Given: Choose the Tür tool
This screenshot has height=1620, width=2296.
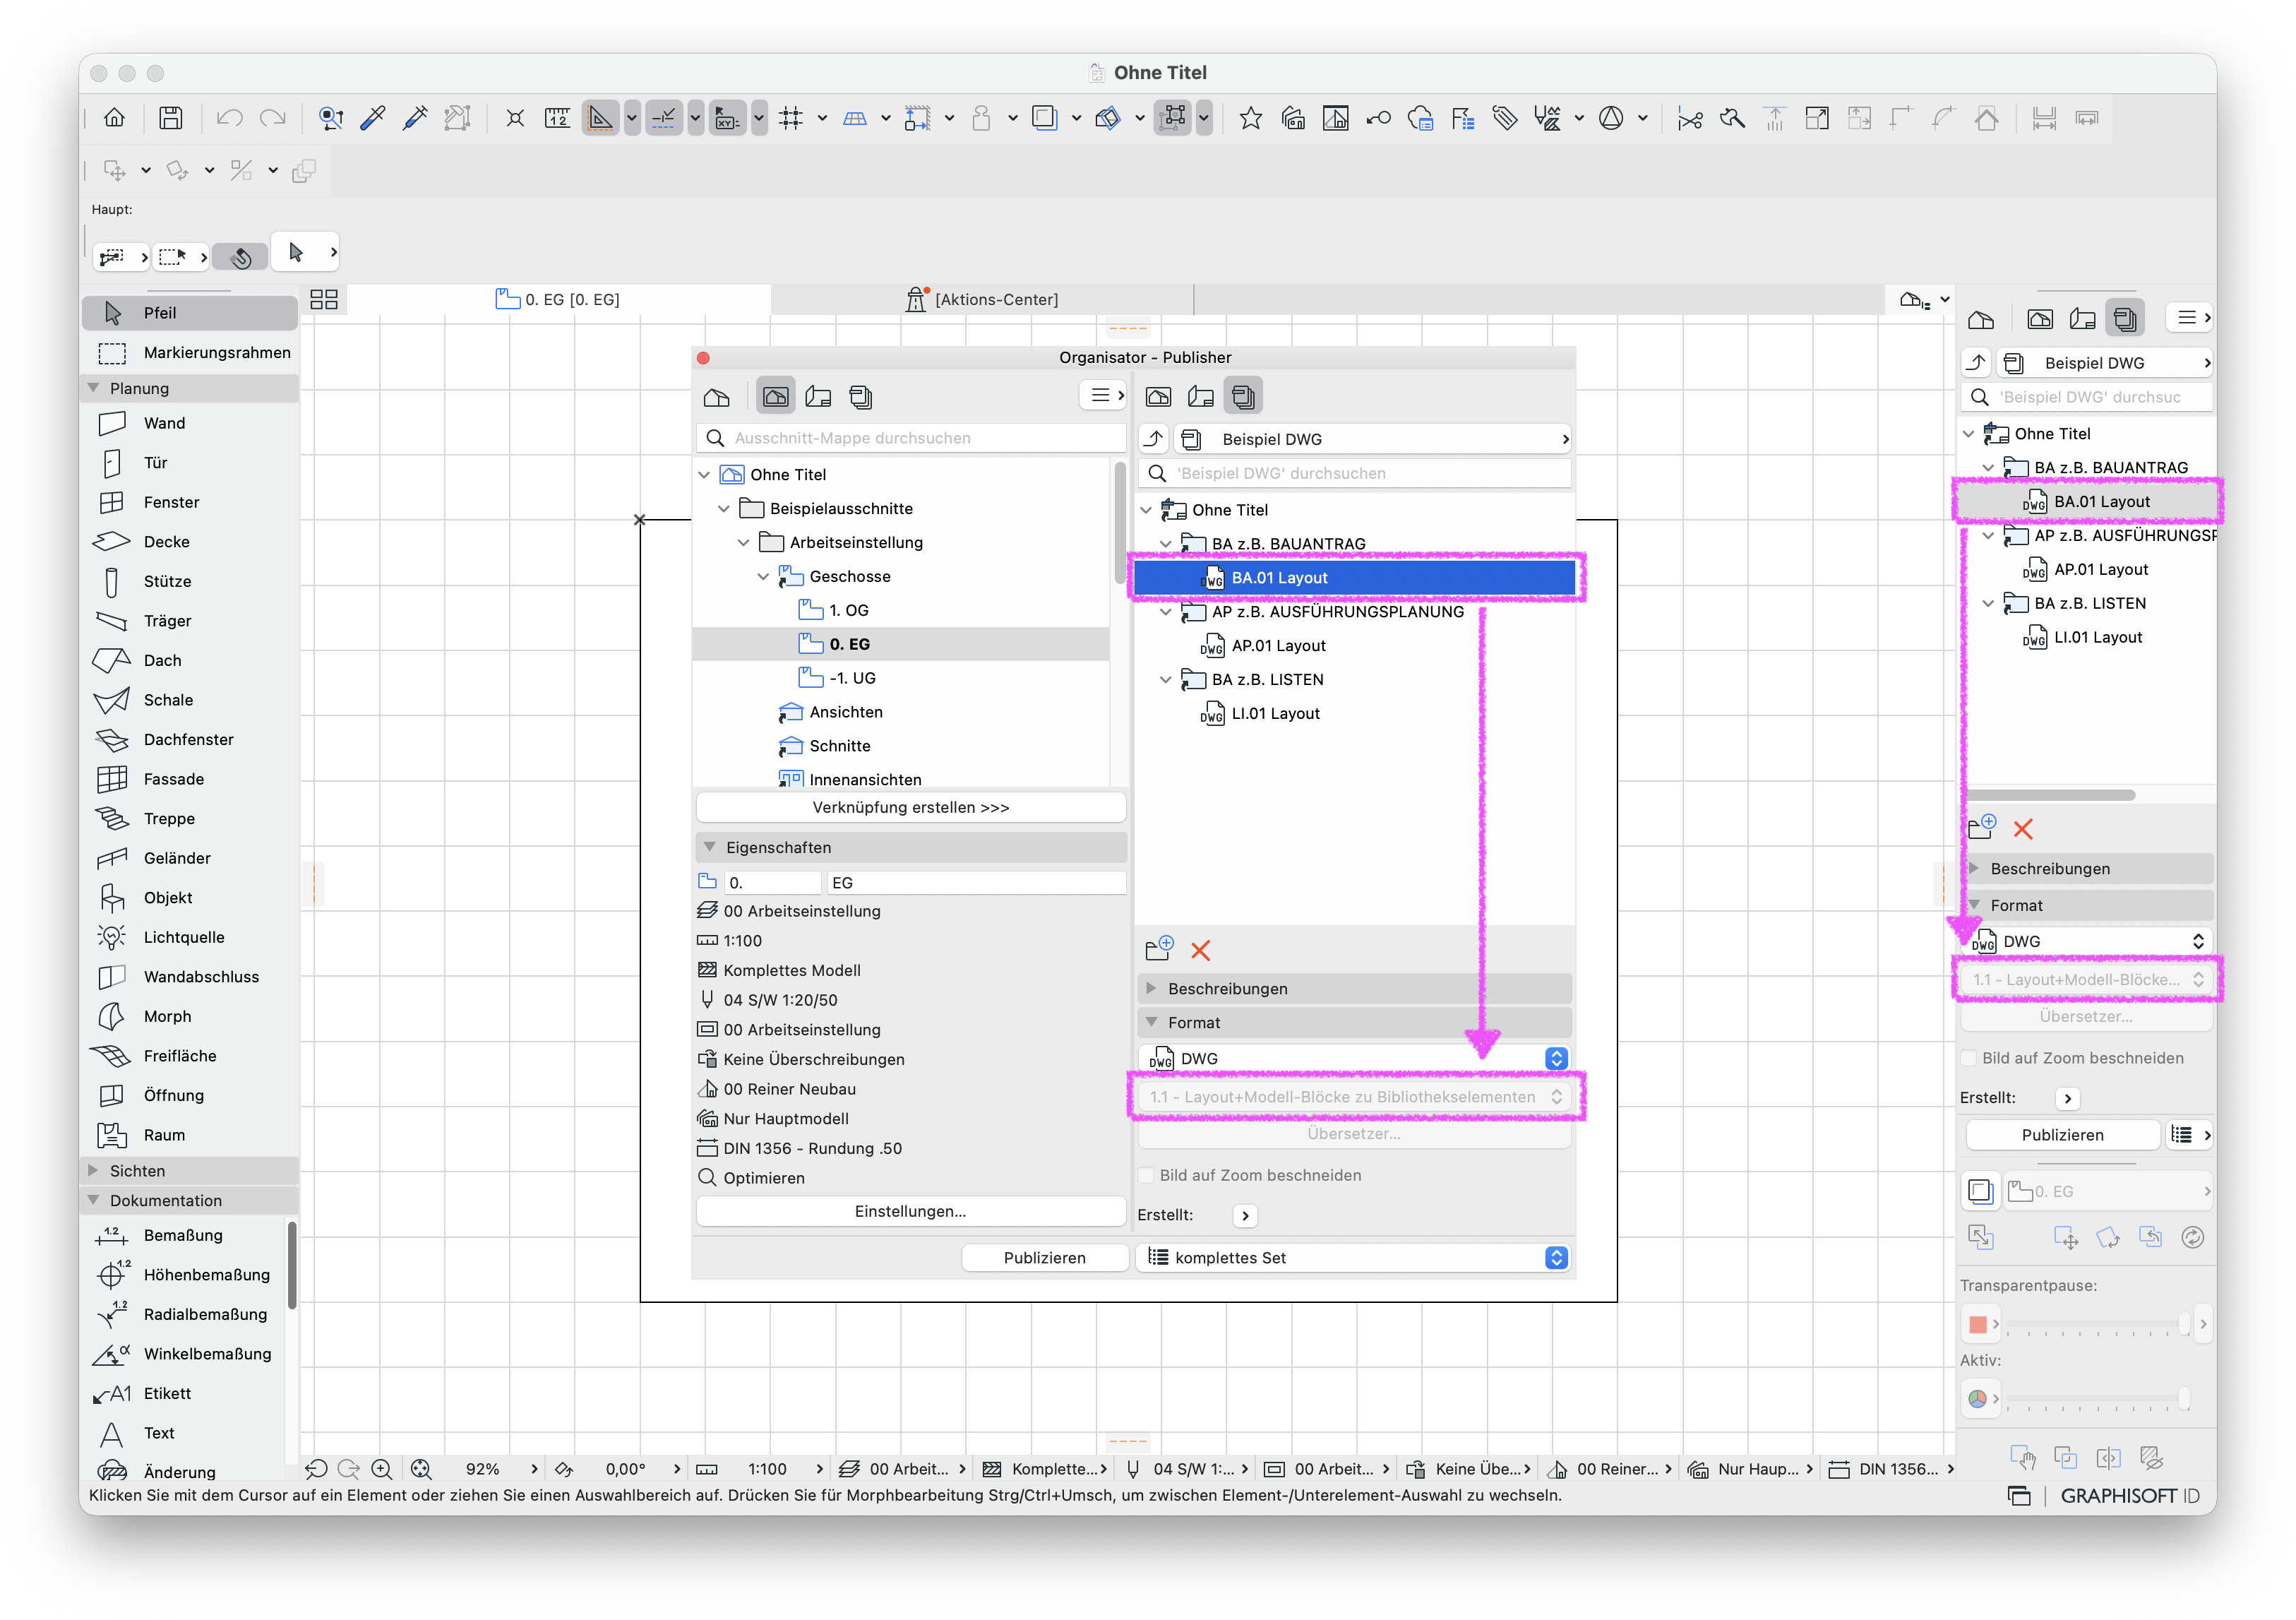Looking at the screenshot, I should pyautogui.click(x=190, y=463).
